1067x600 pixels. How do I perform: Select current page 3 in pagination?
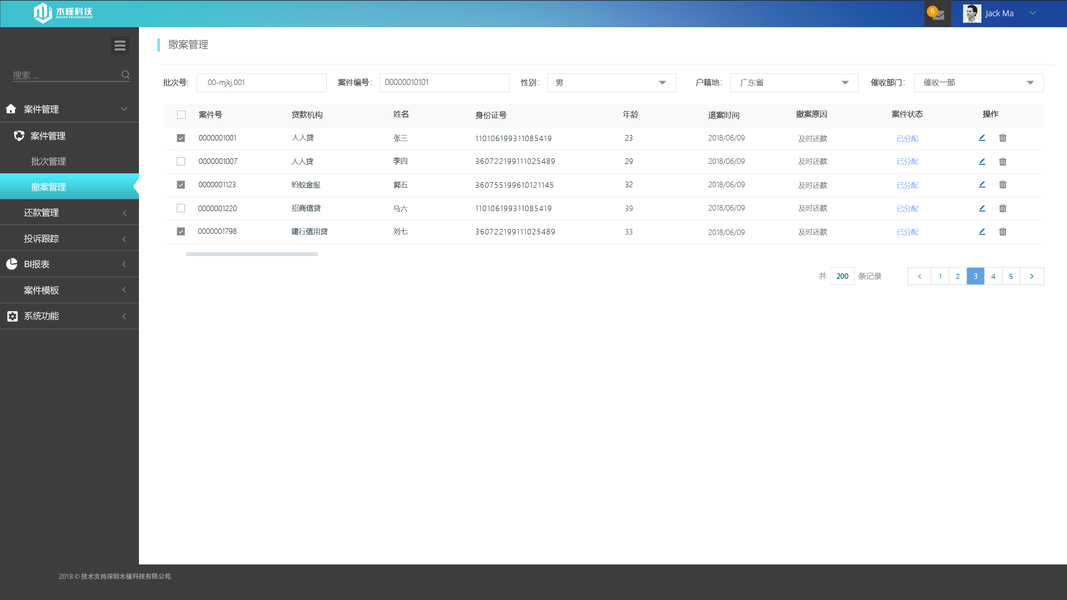coord(975,276)
